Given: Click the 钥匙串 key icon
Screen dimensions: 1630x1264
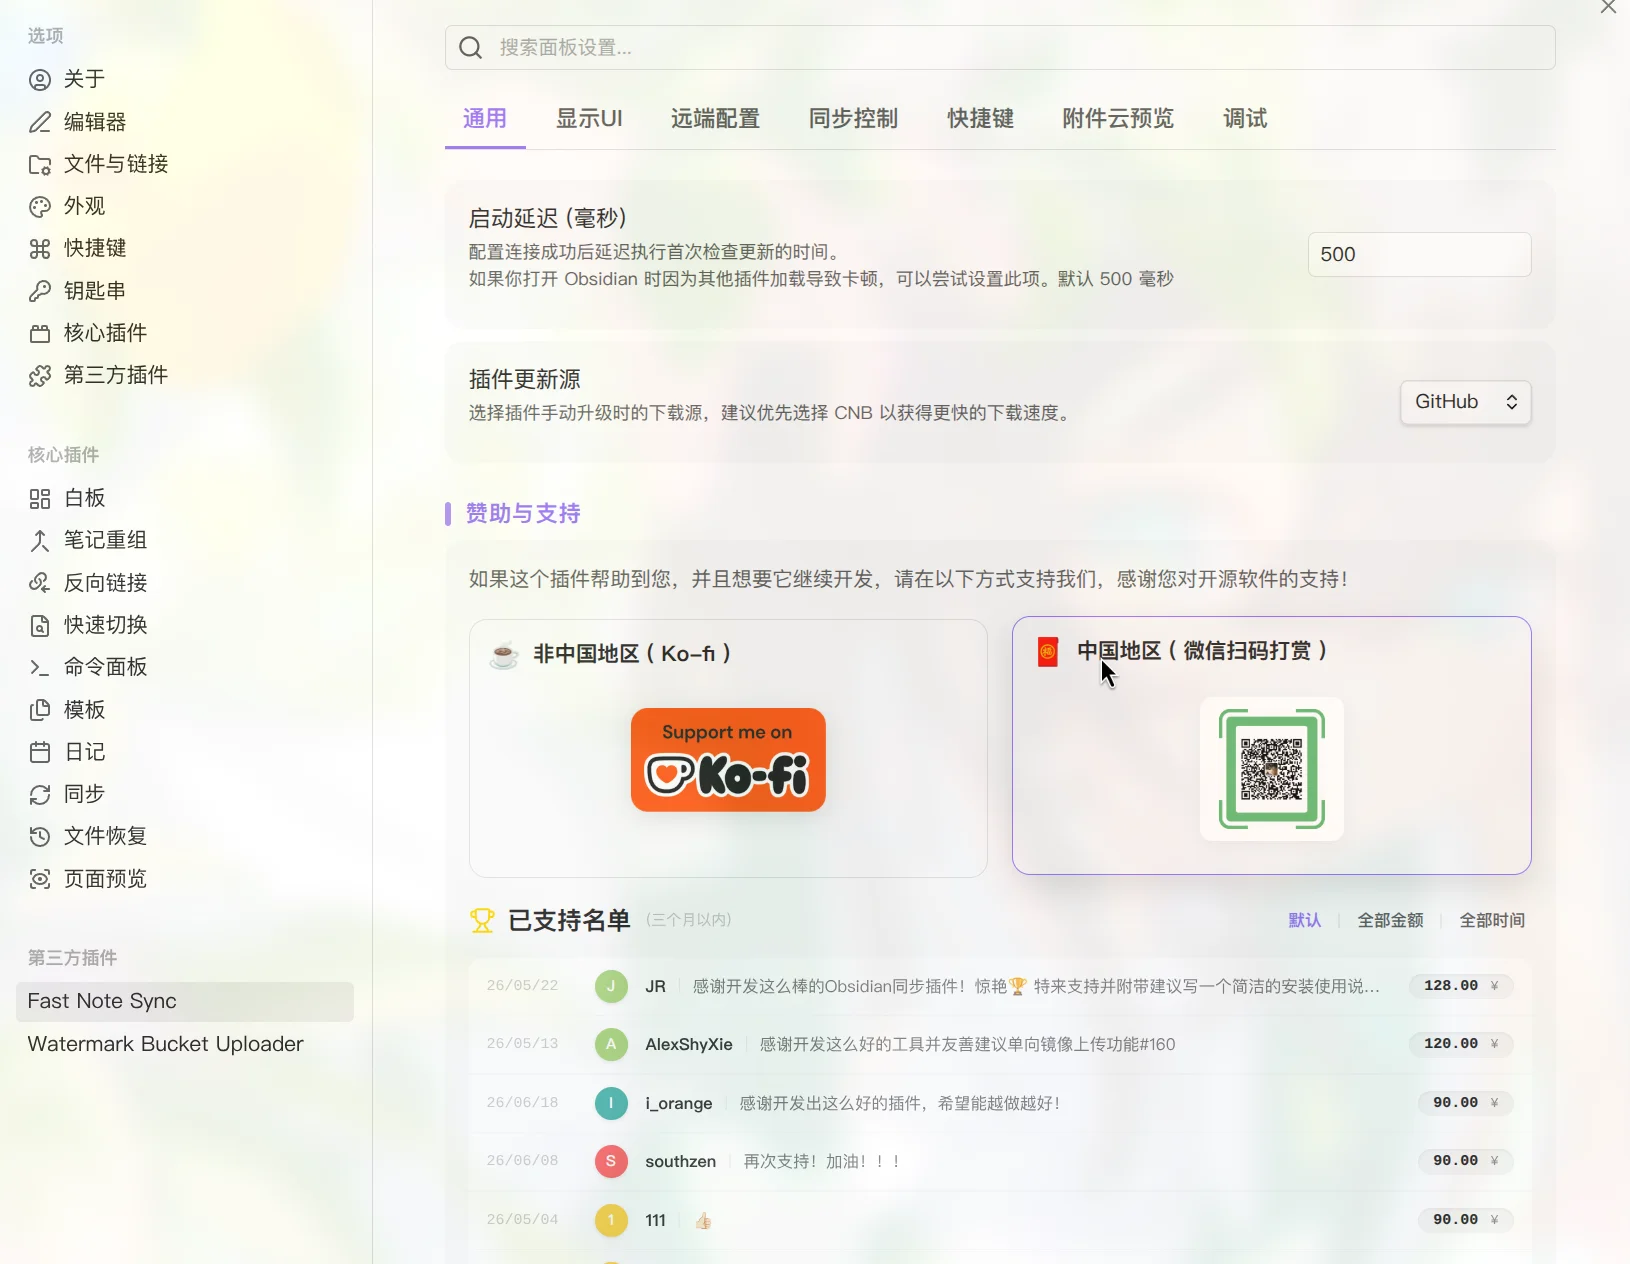Looking at the screenshot, I should 40,291.
